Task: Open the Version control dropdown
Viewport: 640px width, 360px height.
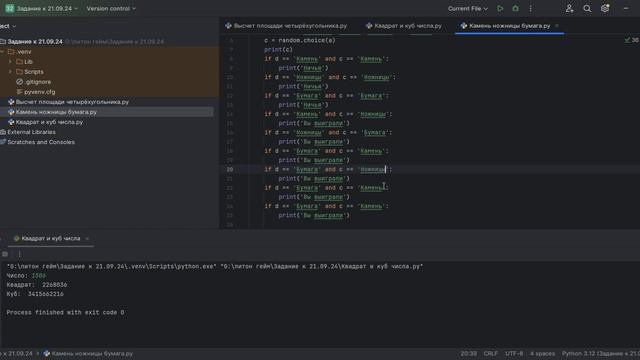Action: (111, 9)
